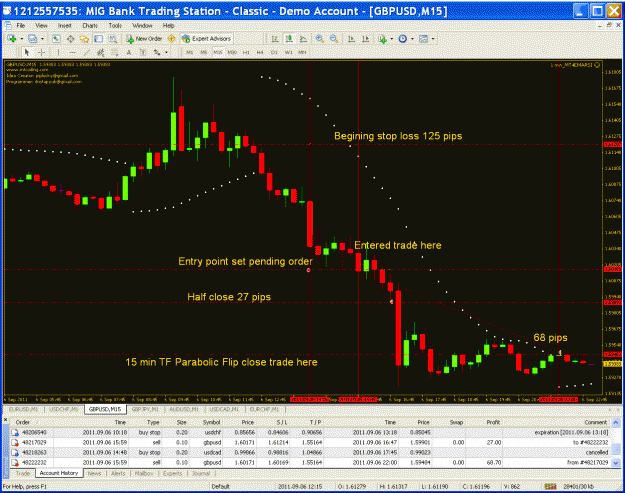The image size is (625, 493).
Task: Open the File menu
Action: (x=21, y=26)
